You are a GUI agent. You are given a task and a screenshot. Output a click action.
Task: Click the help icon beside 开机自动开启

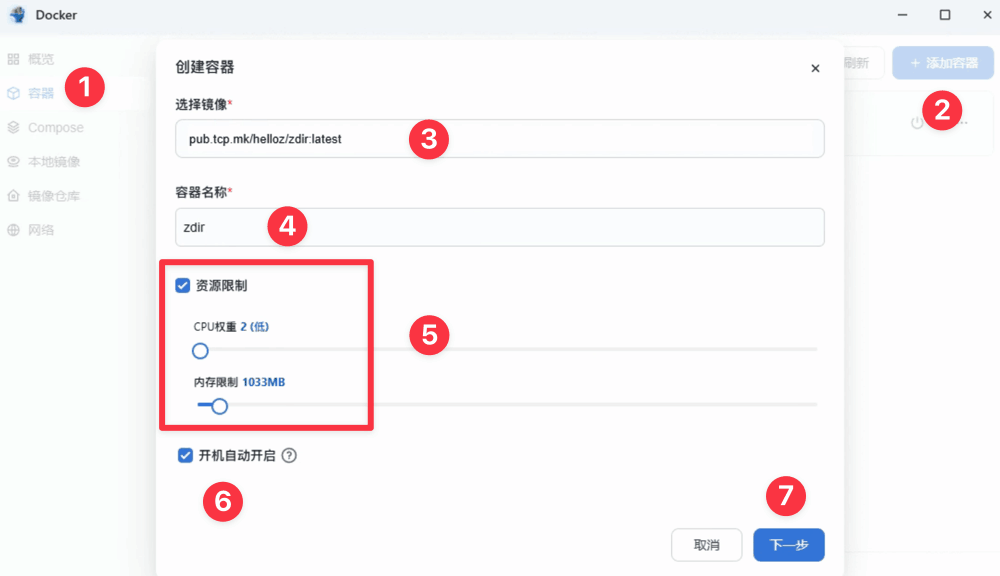coord(289,456)
